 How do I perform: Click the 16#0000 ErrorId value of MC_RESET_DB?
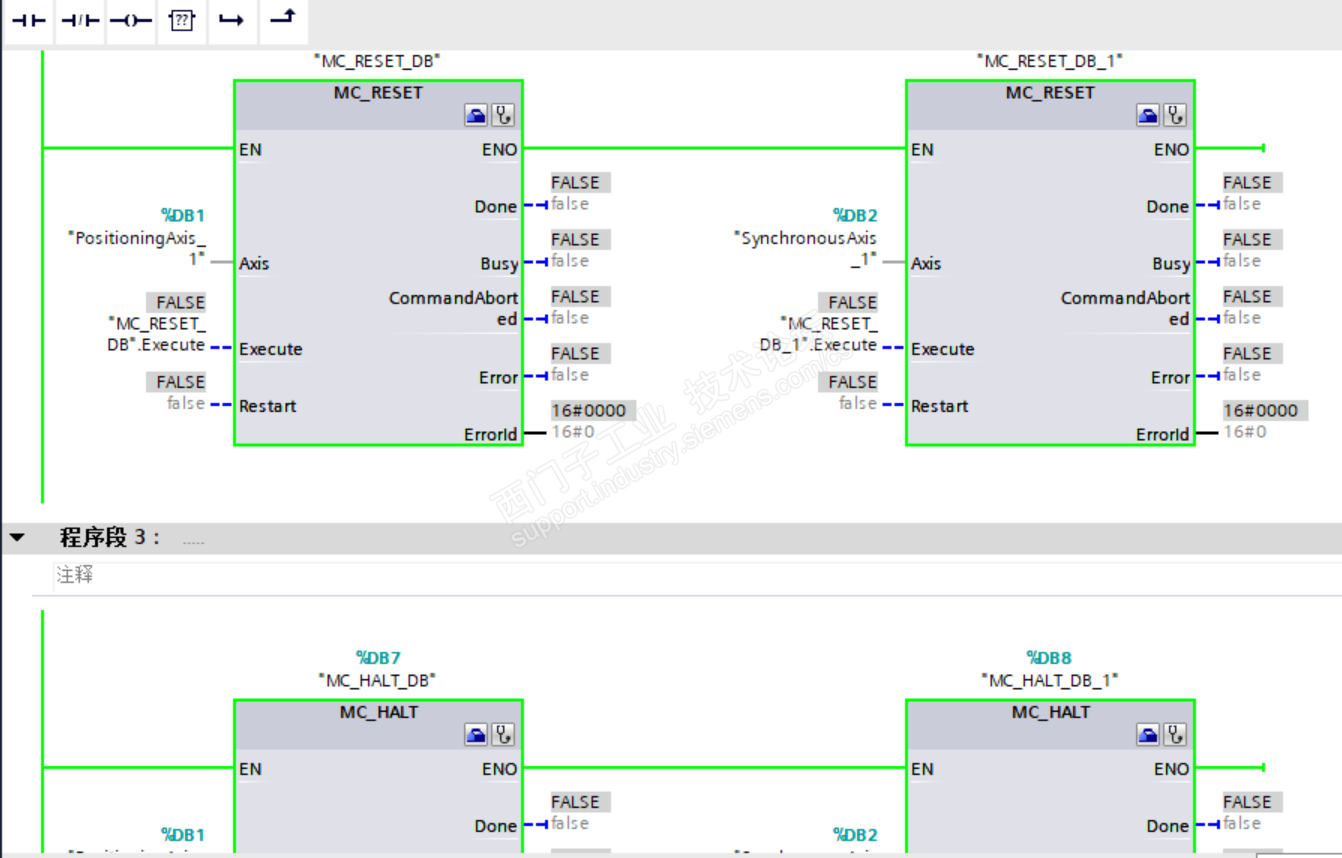pyautogui.click(x=591, y=410)
